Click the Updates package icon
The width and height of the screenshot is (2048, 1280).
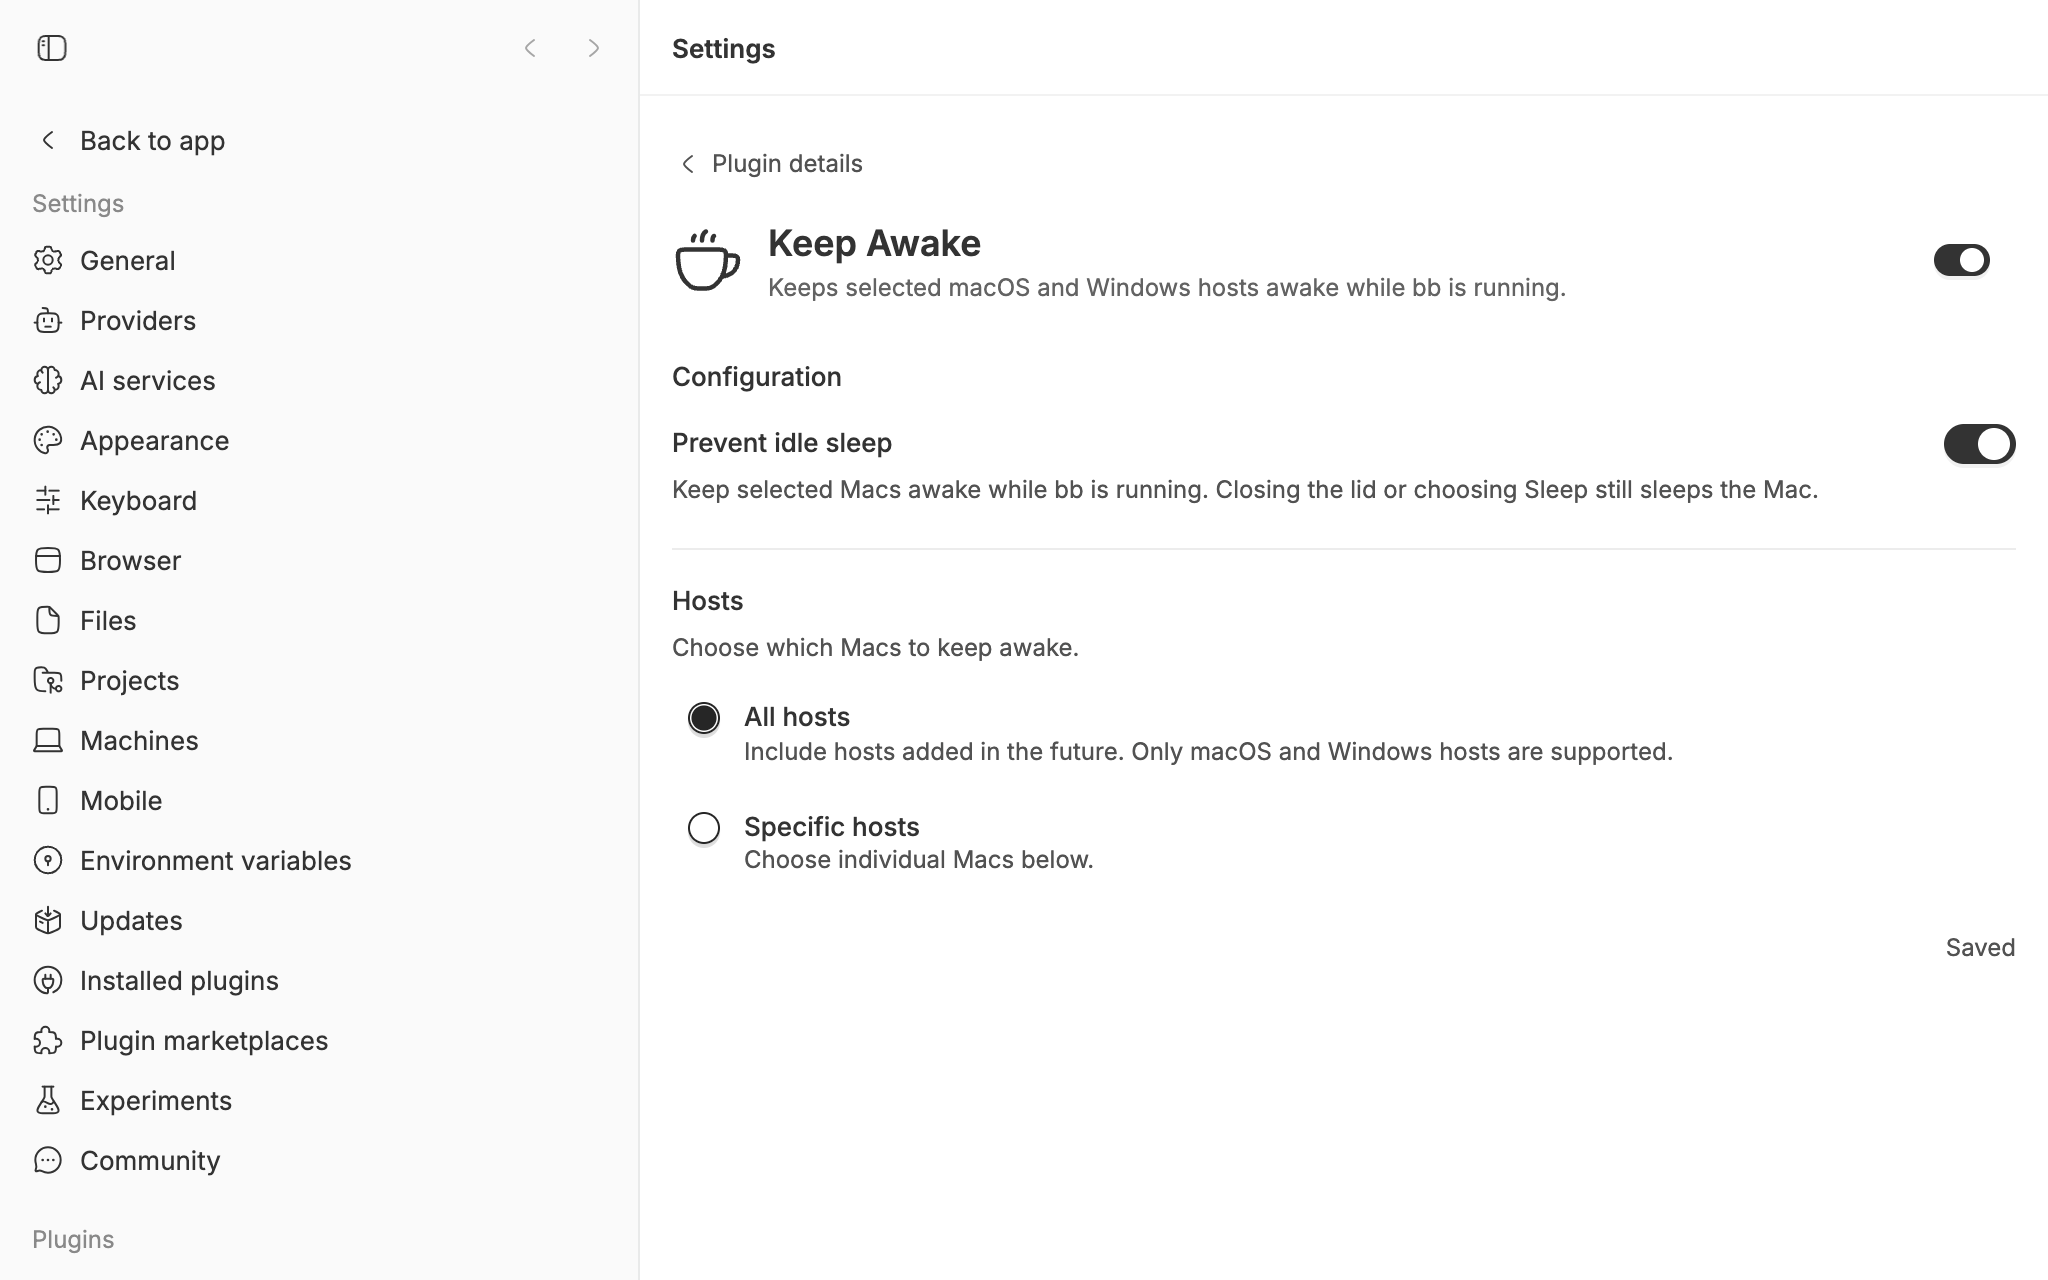(x=48, y=920)
